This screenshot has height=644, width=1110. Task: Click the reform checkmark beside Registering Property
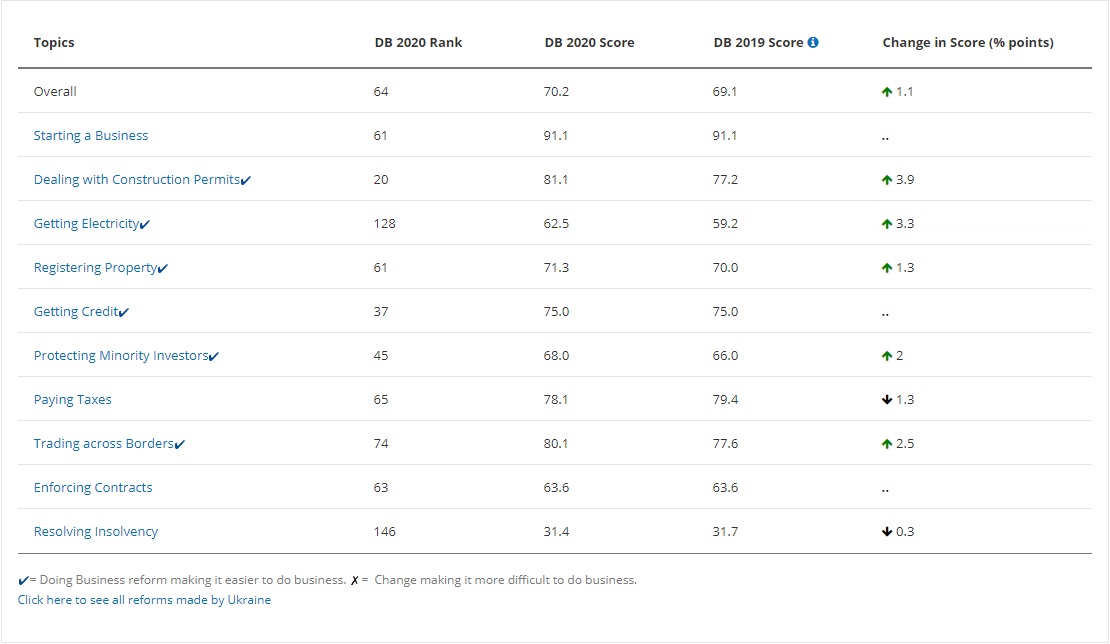pos(163,269)
